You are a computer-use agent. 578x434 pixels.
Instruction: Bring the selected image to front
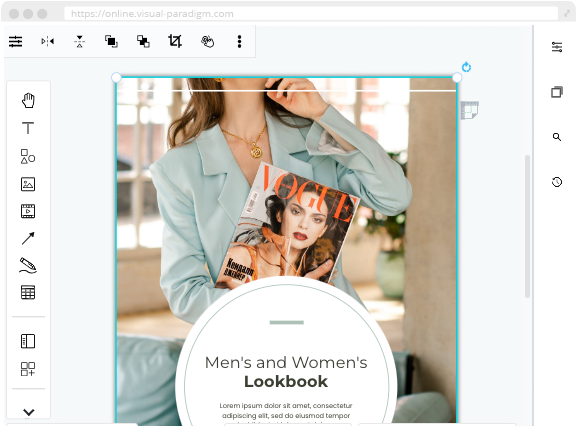coord(111,41)
